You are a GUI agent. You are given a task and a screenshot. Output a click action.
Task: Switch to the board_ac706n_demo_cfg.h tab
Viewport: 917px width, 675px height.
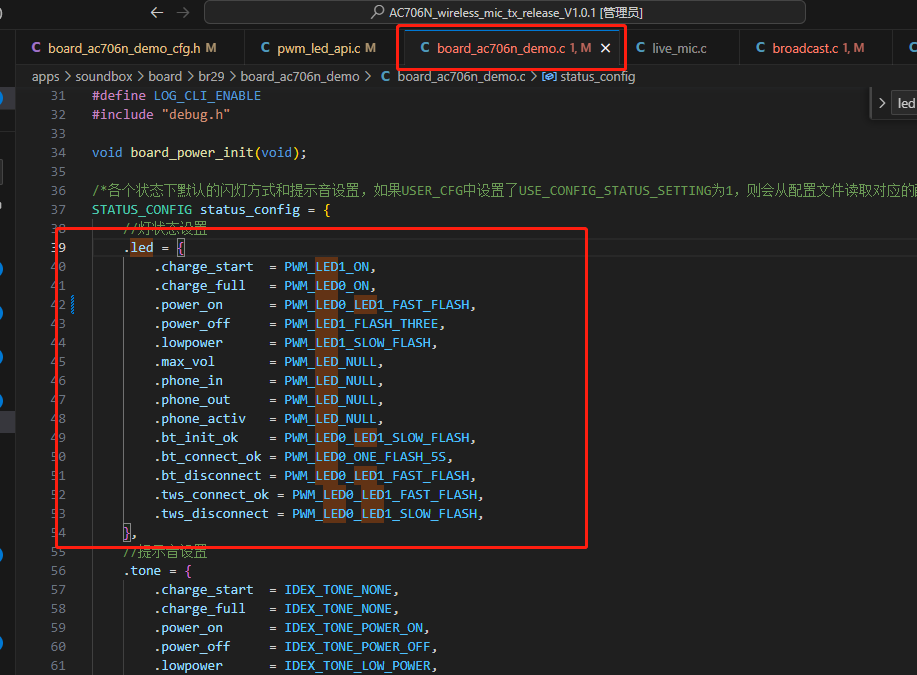(124, 48)
